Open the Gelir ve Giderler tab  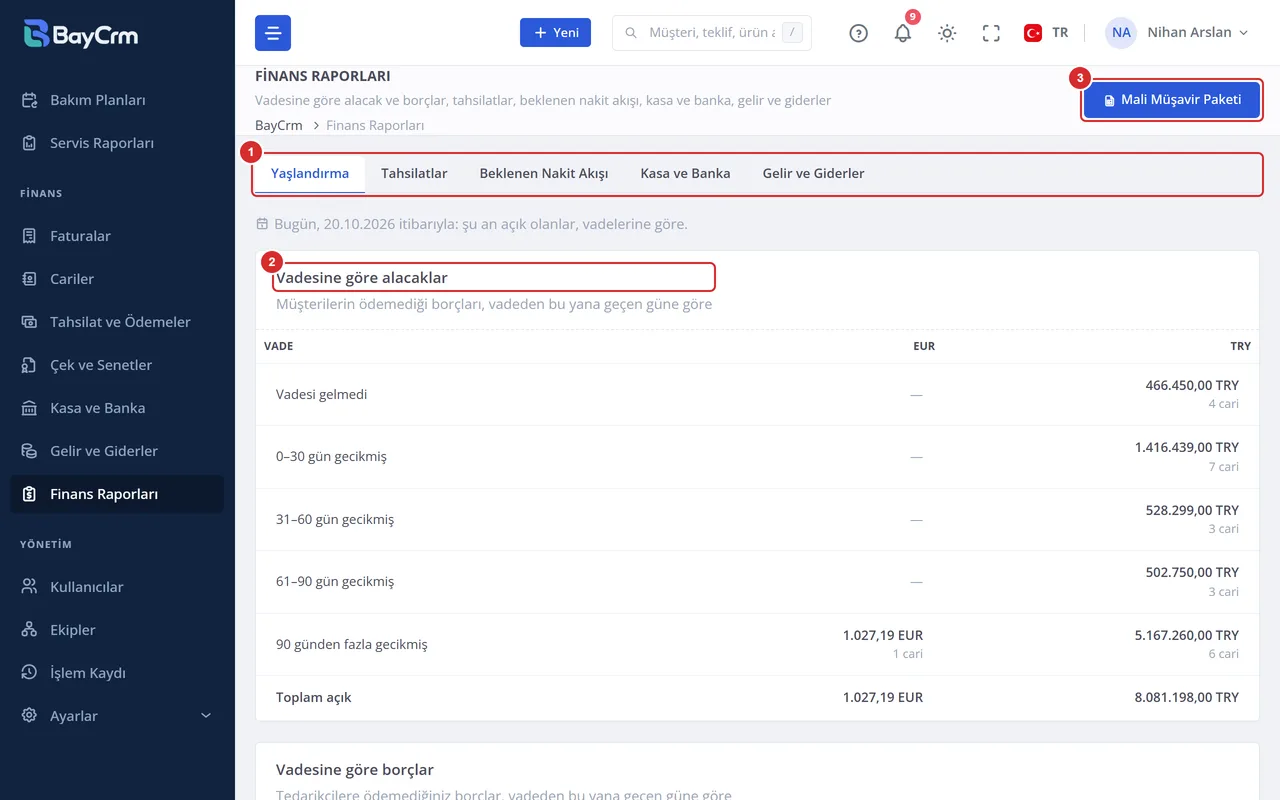click(813, 173)
